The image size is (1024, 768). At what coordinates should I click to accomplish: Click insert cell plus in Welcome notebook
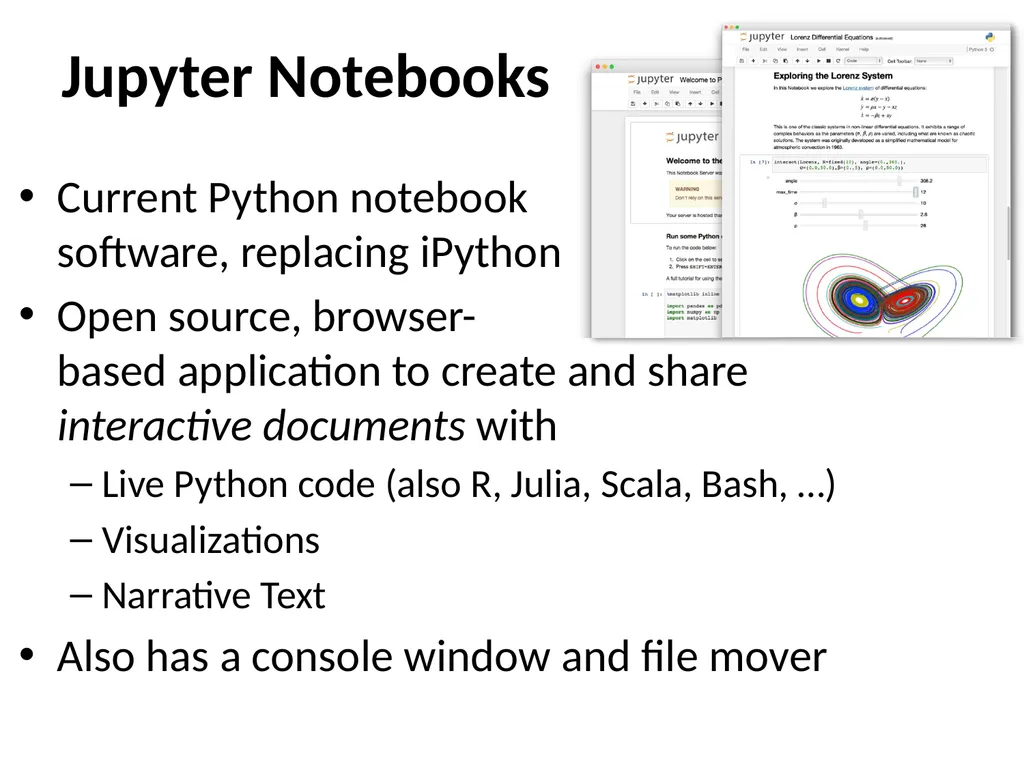click(645, 104)
